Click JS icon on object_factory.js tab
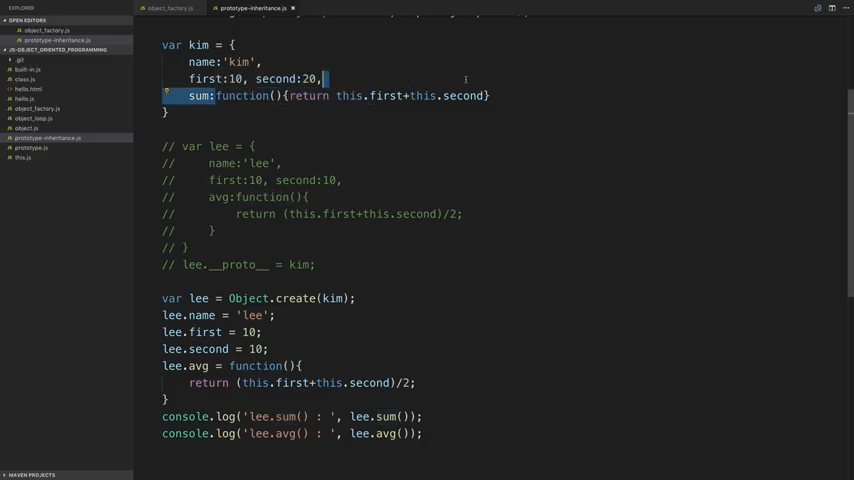Screen dimensions: 854x480 click(143, 8)
